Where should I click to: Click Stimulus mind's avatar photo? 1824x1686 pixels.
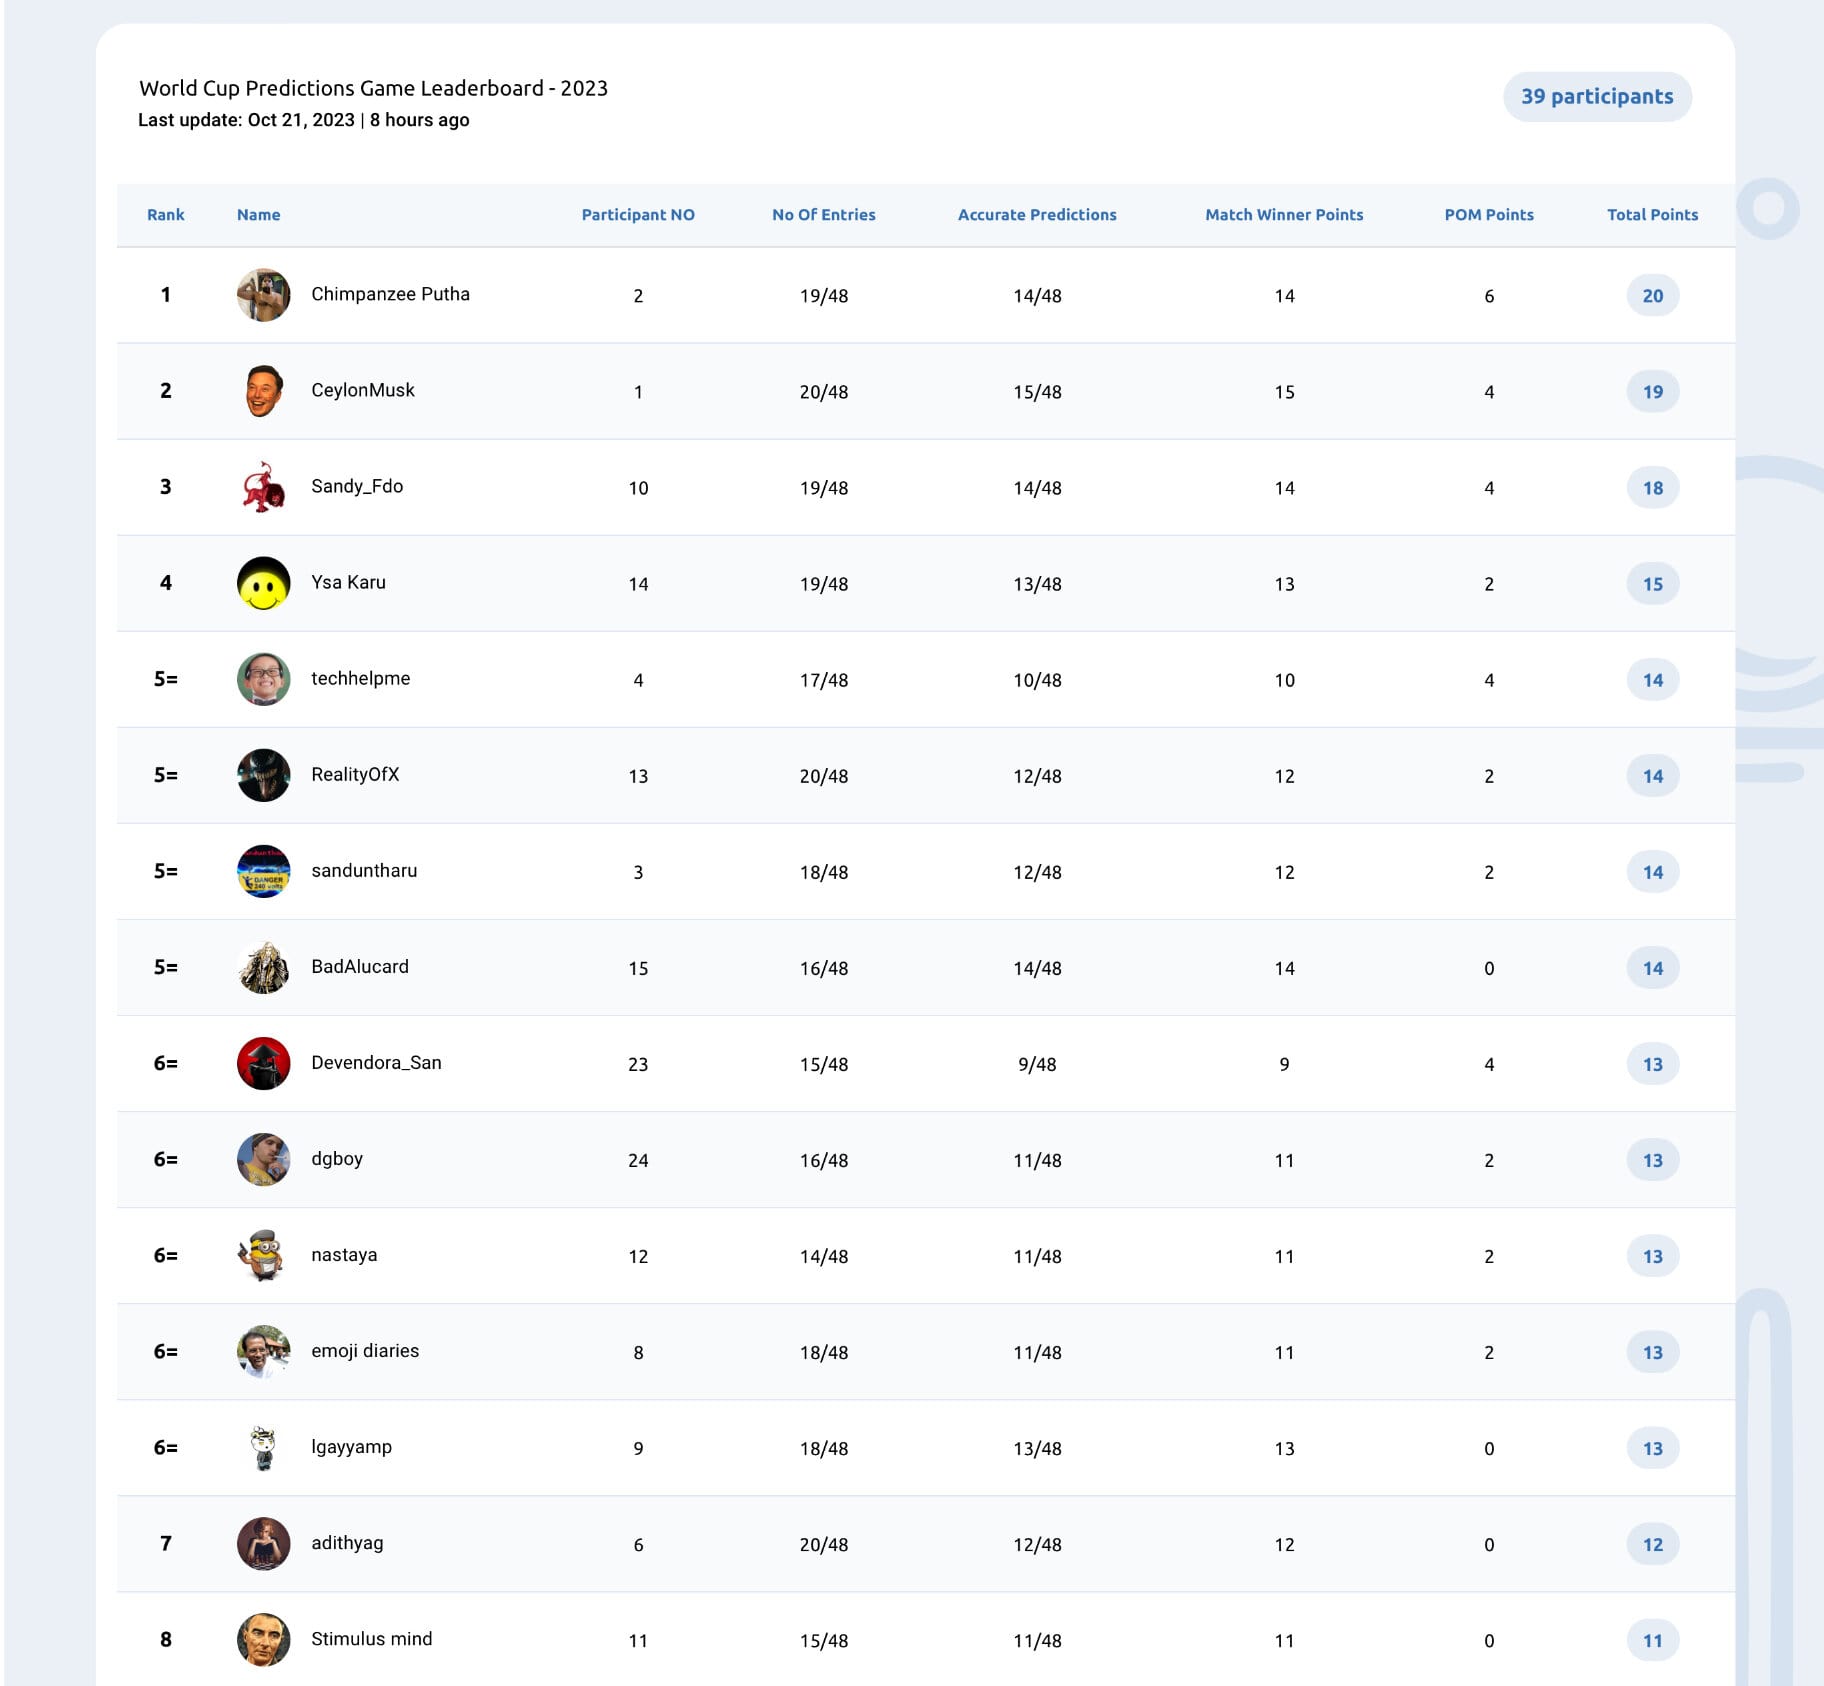click(x=264, y=1639)
